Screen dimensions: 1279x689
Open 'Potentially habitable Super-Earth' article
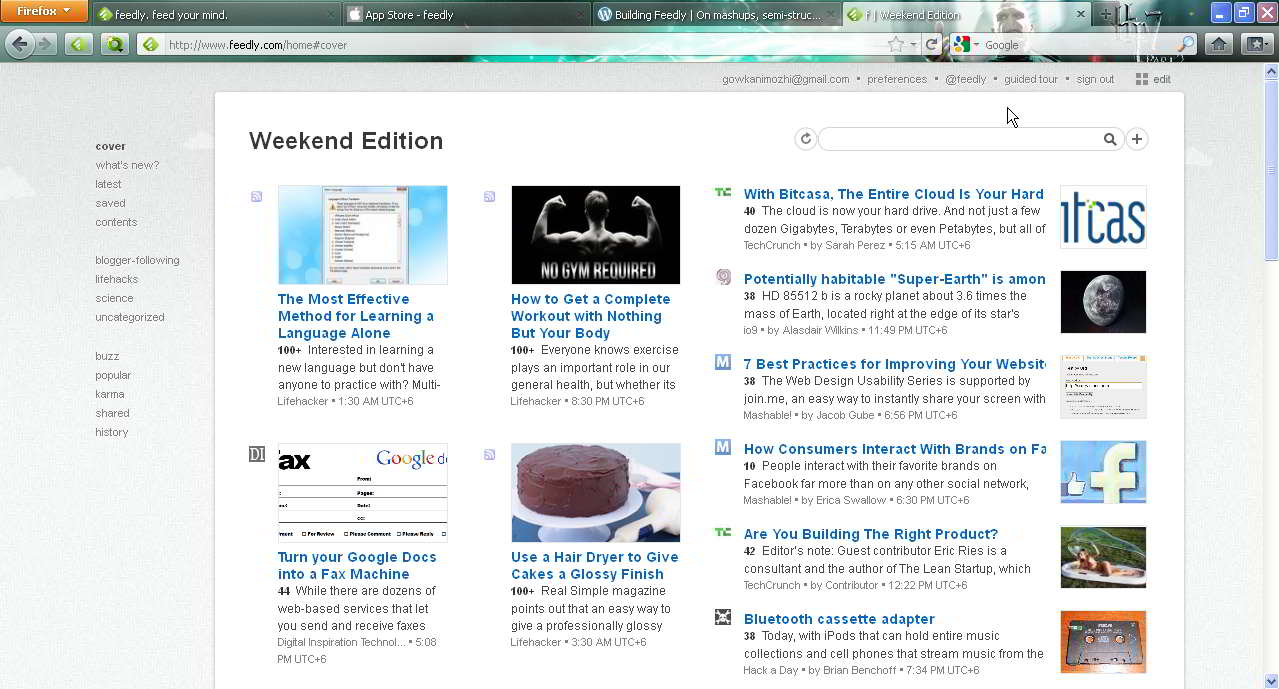(x=894, y=279)
